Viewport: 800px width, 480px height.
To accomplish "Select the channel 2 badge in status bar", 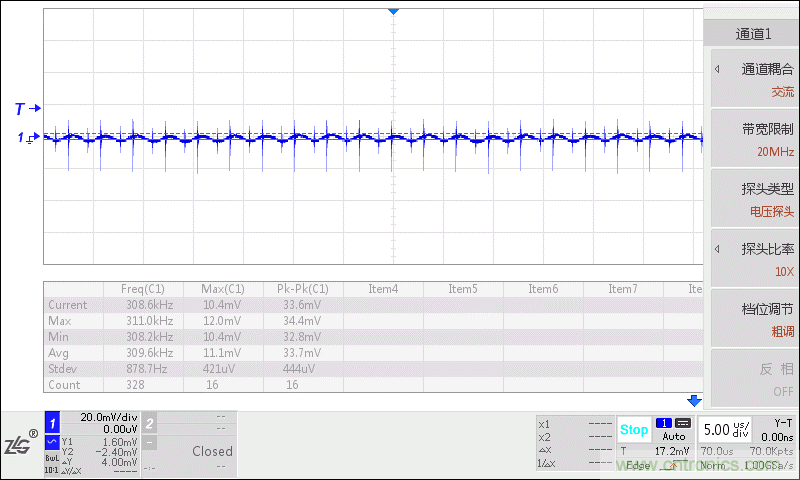I will [x=149, y=423].
